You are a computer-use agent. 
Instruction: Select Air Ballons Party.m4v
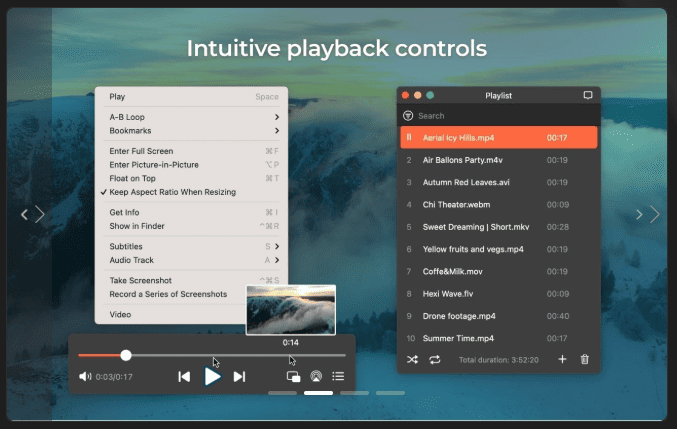coord(499,160)
